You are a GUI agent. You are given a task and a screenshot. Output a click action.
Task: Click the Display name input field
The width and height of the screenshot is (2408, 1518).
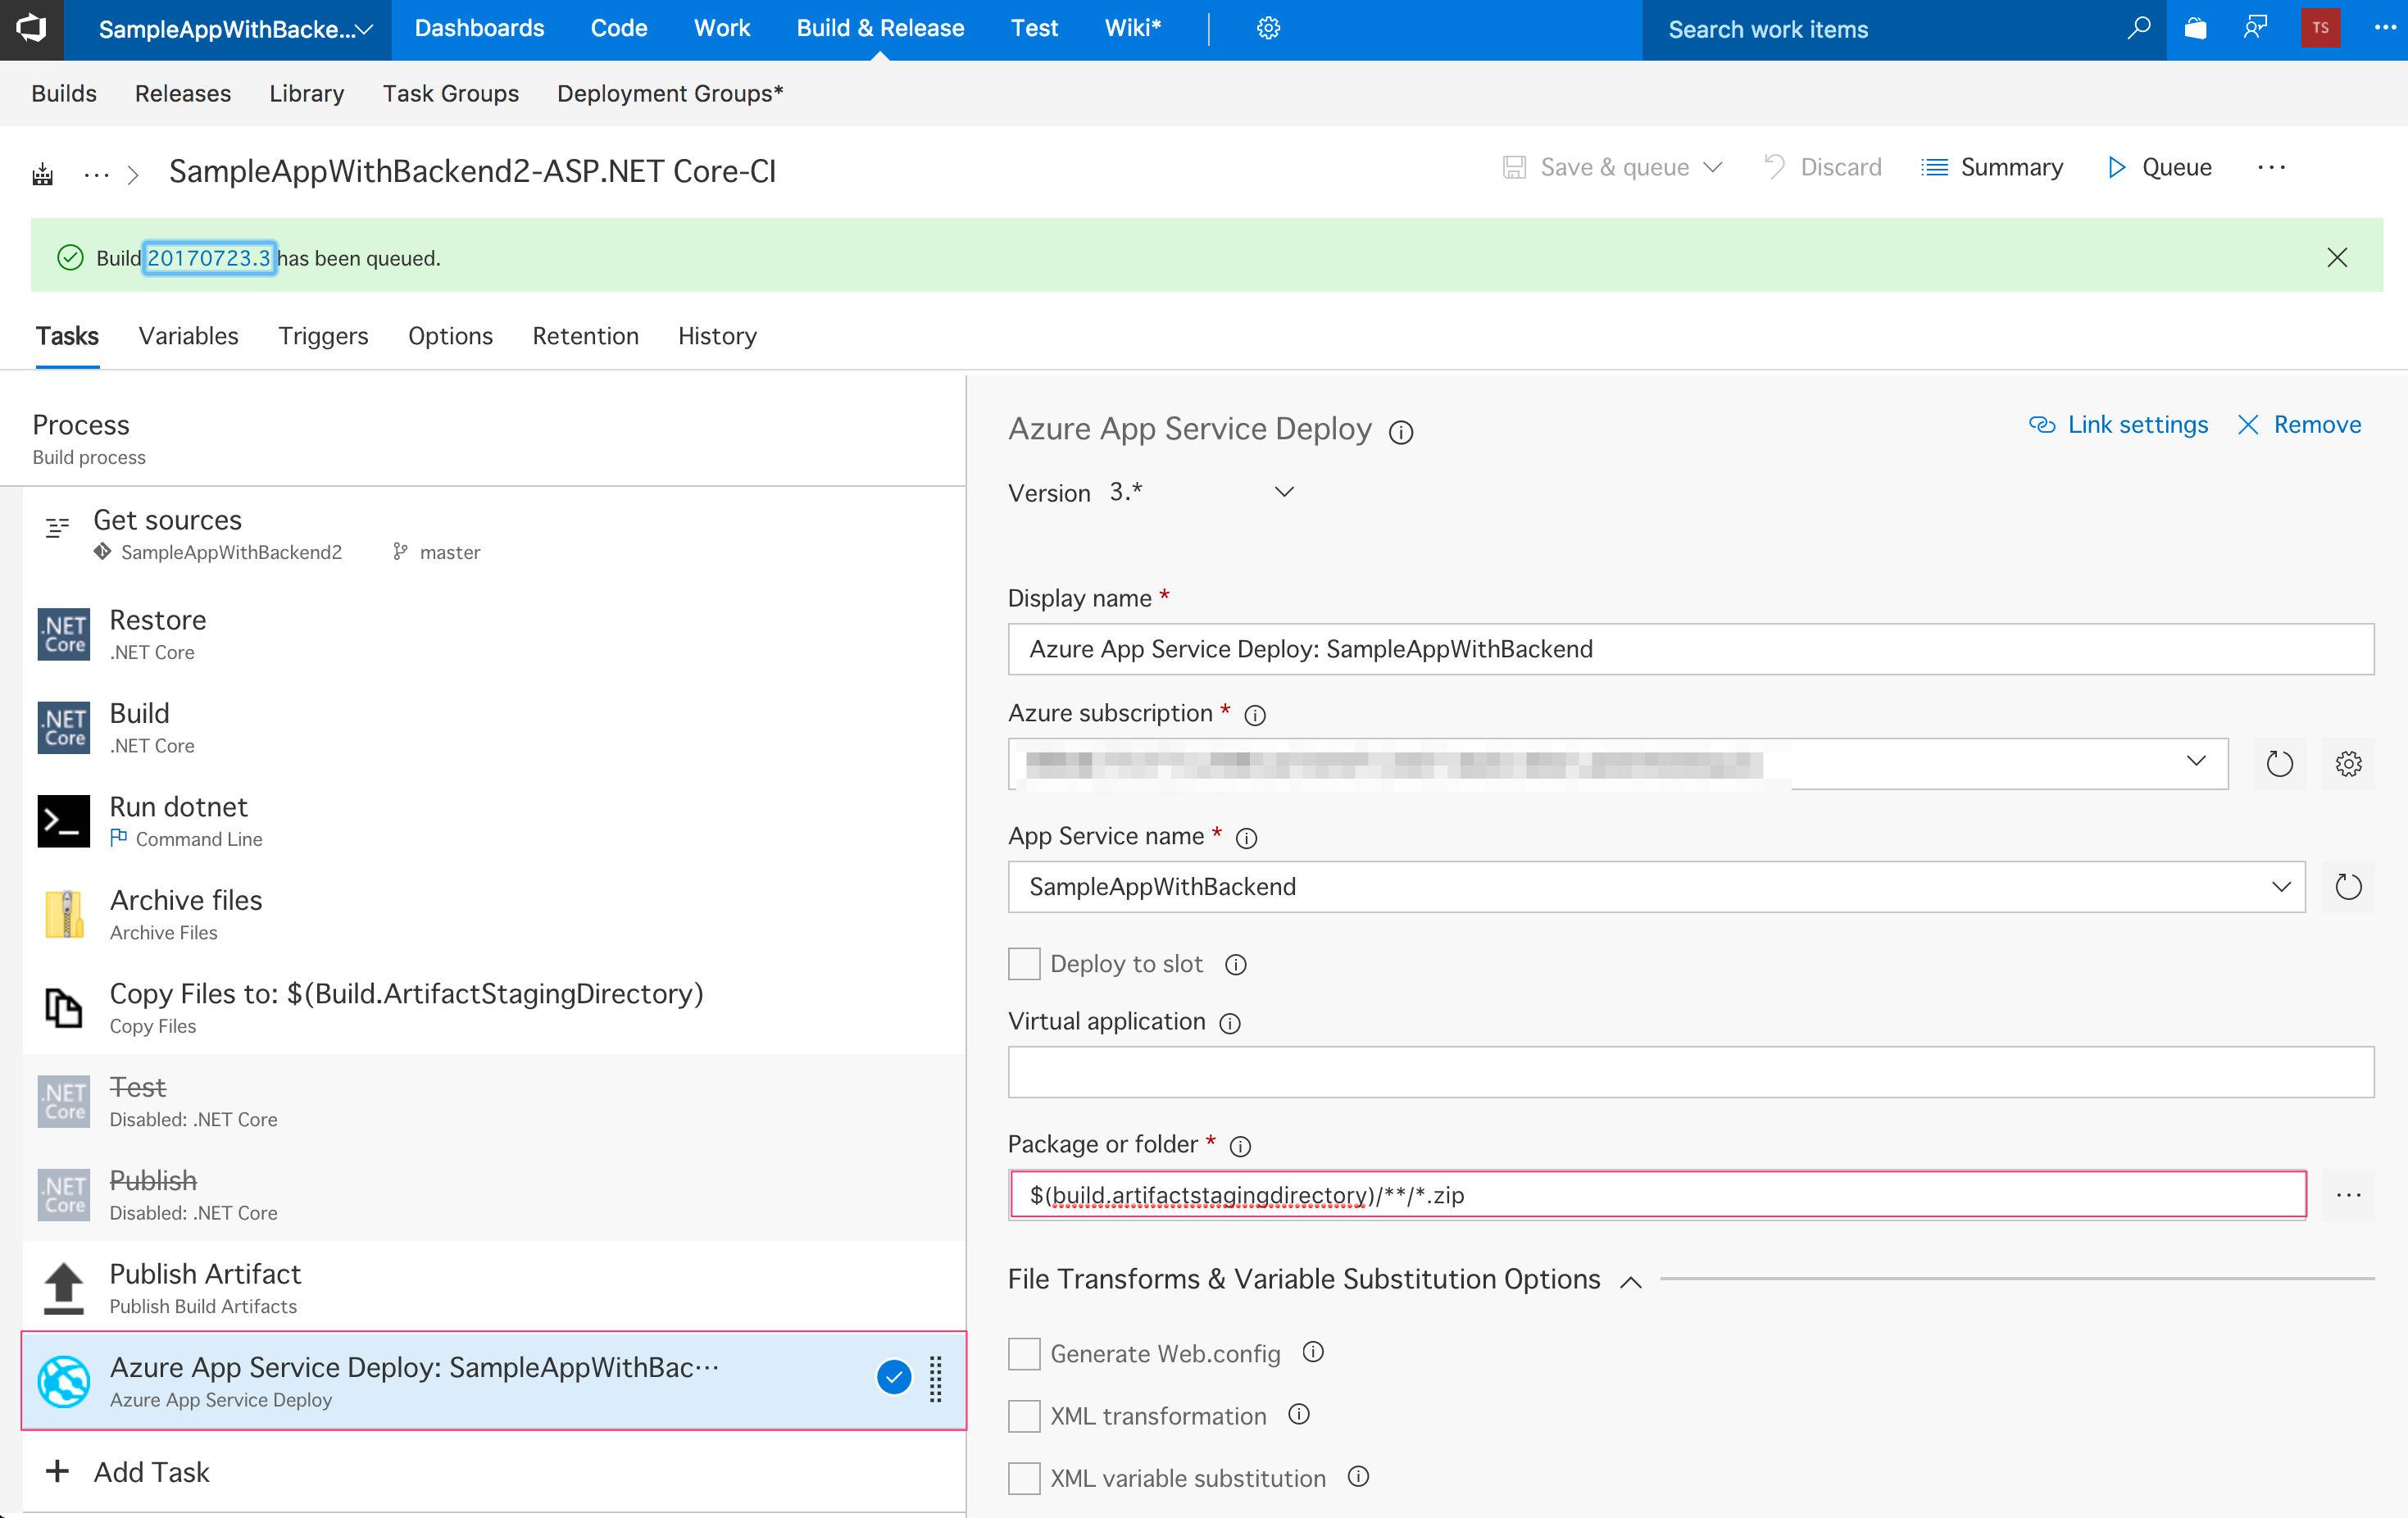[1690, 649]
